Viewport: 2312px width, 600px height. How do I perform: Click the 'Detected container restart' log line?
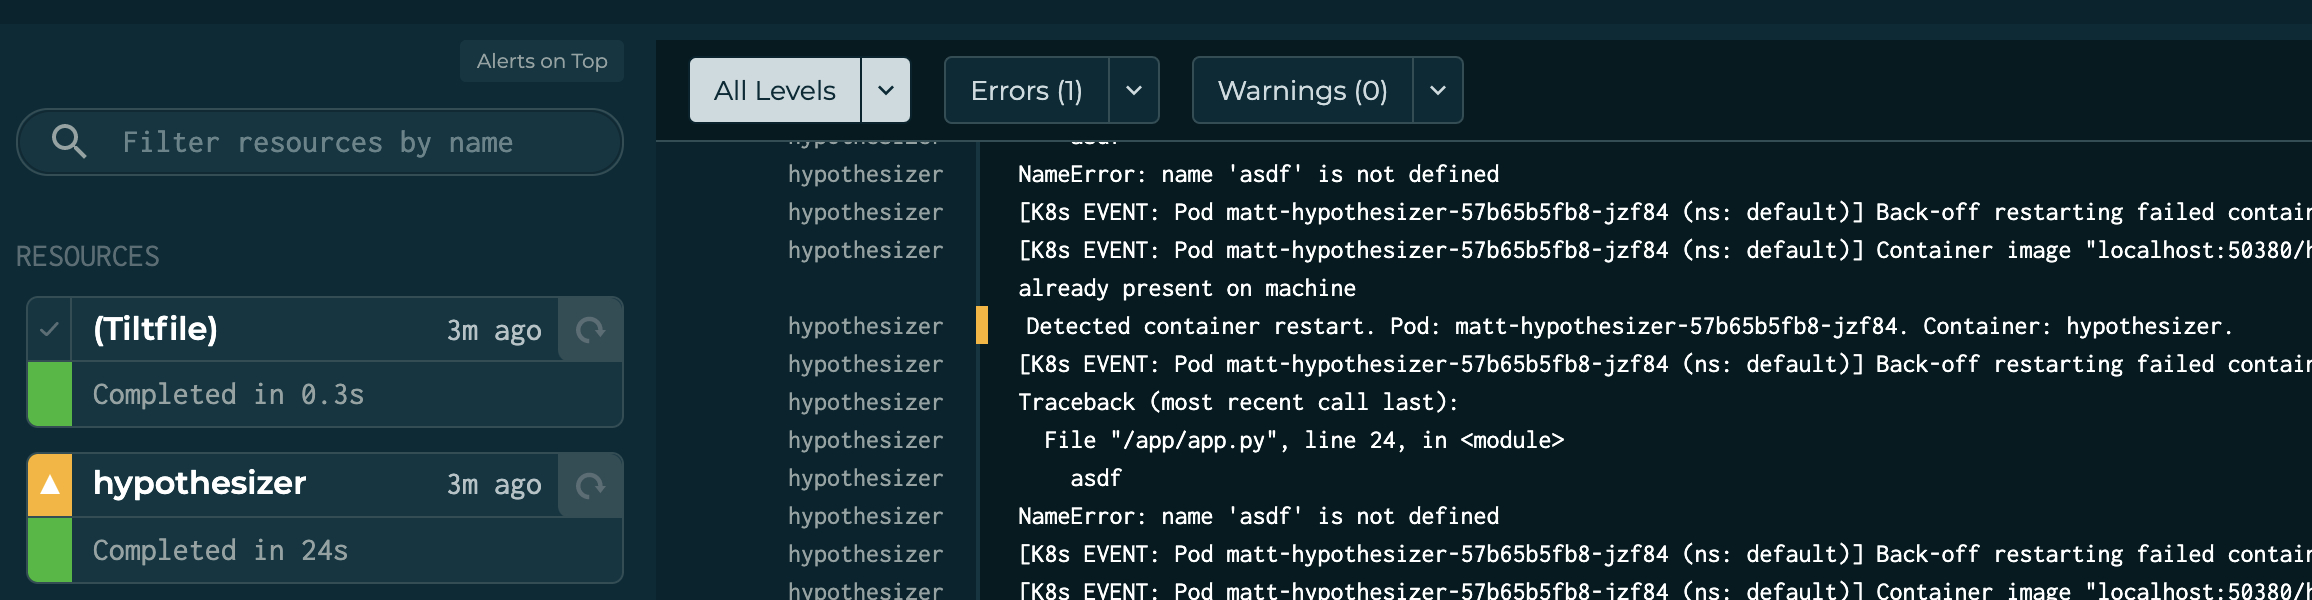pyautogui.click(x=1629, y=326)
